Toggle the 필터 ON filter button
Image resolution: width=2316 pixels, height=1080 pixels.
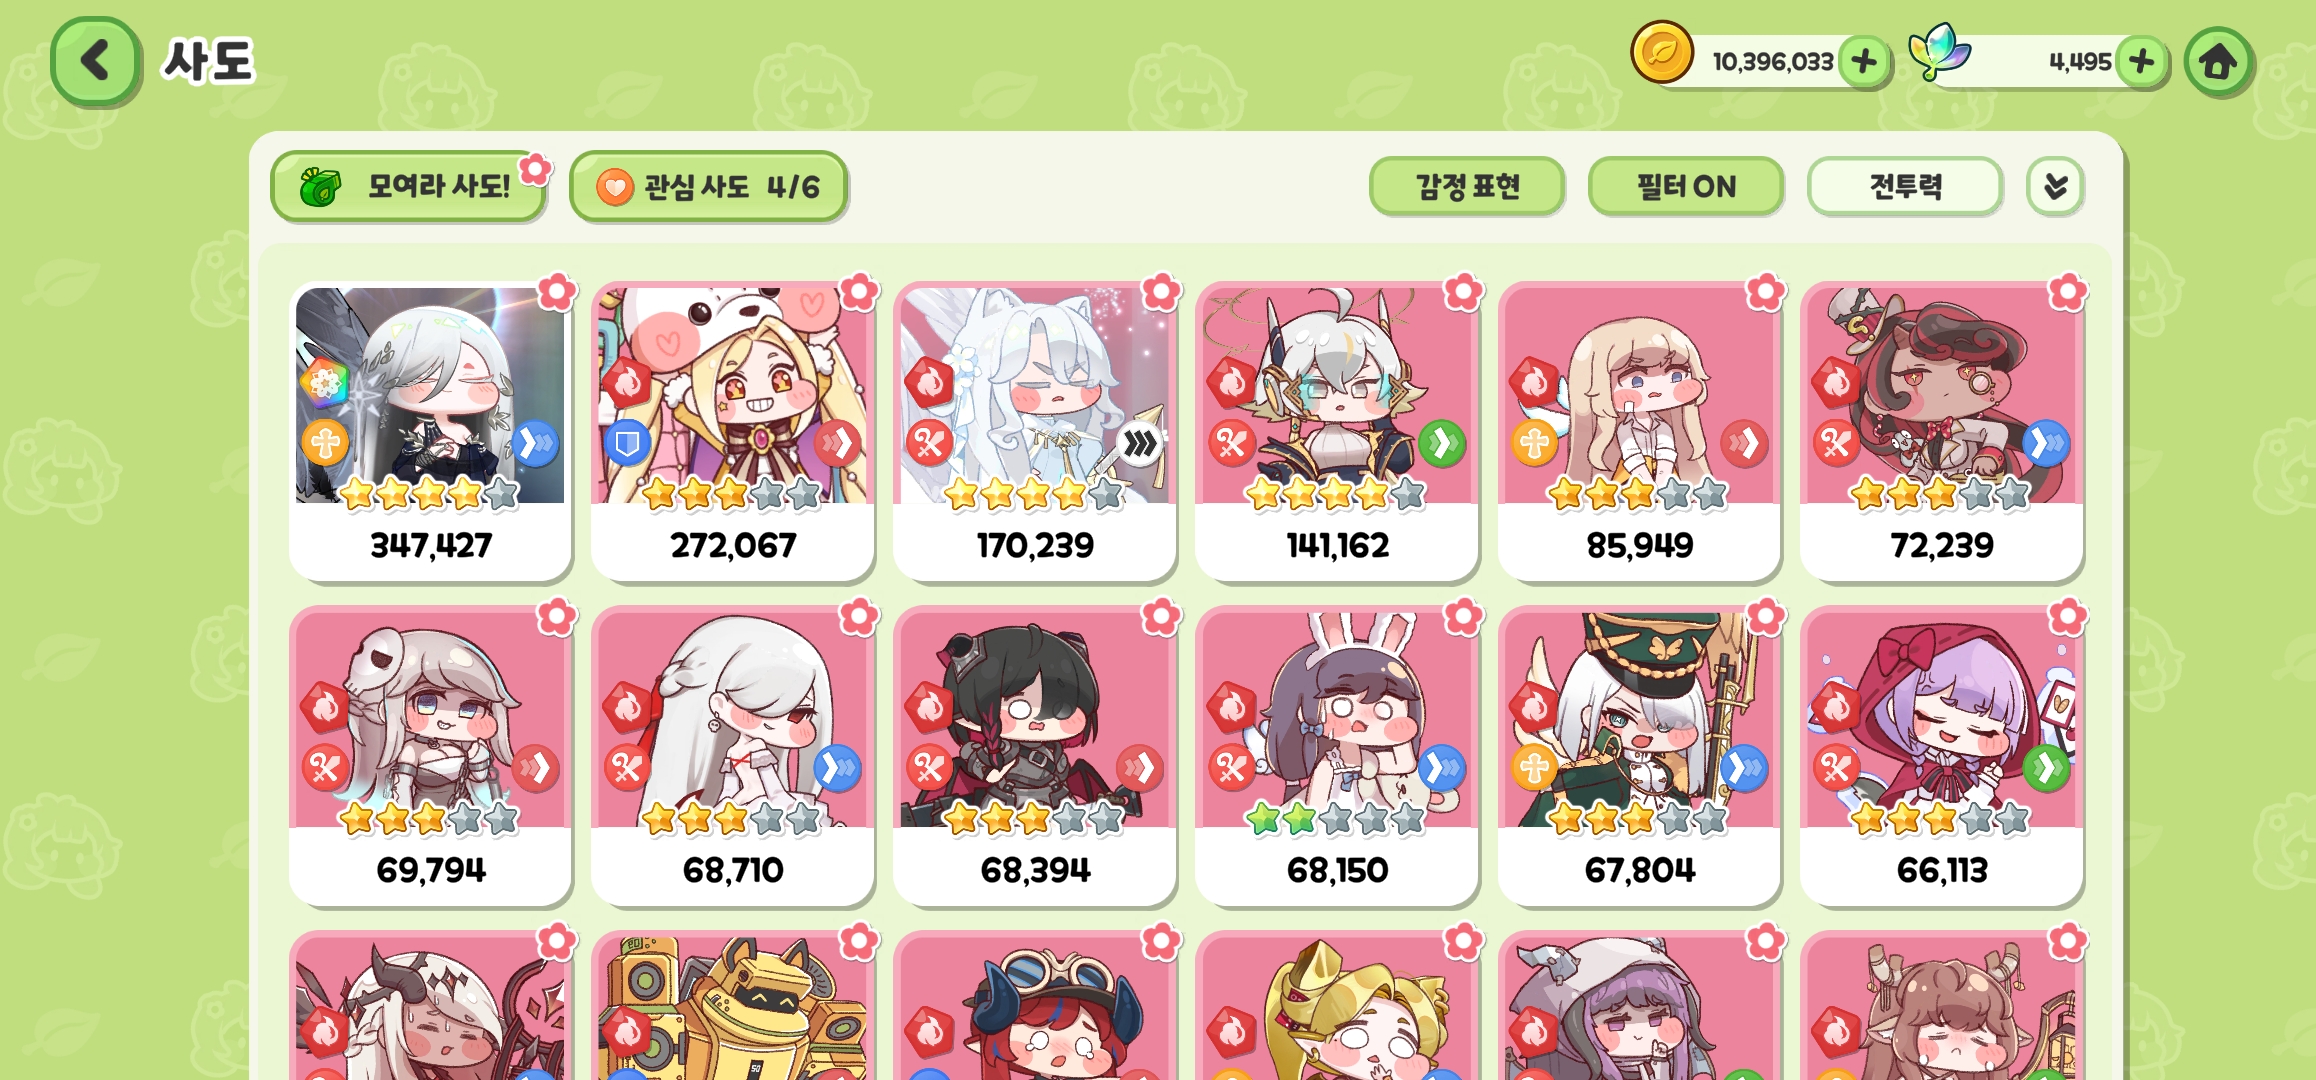click(1686, 186)
